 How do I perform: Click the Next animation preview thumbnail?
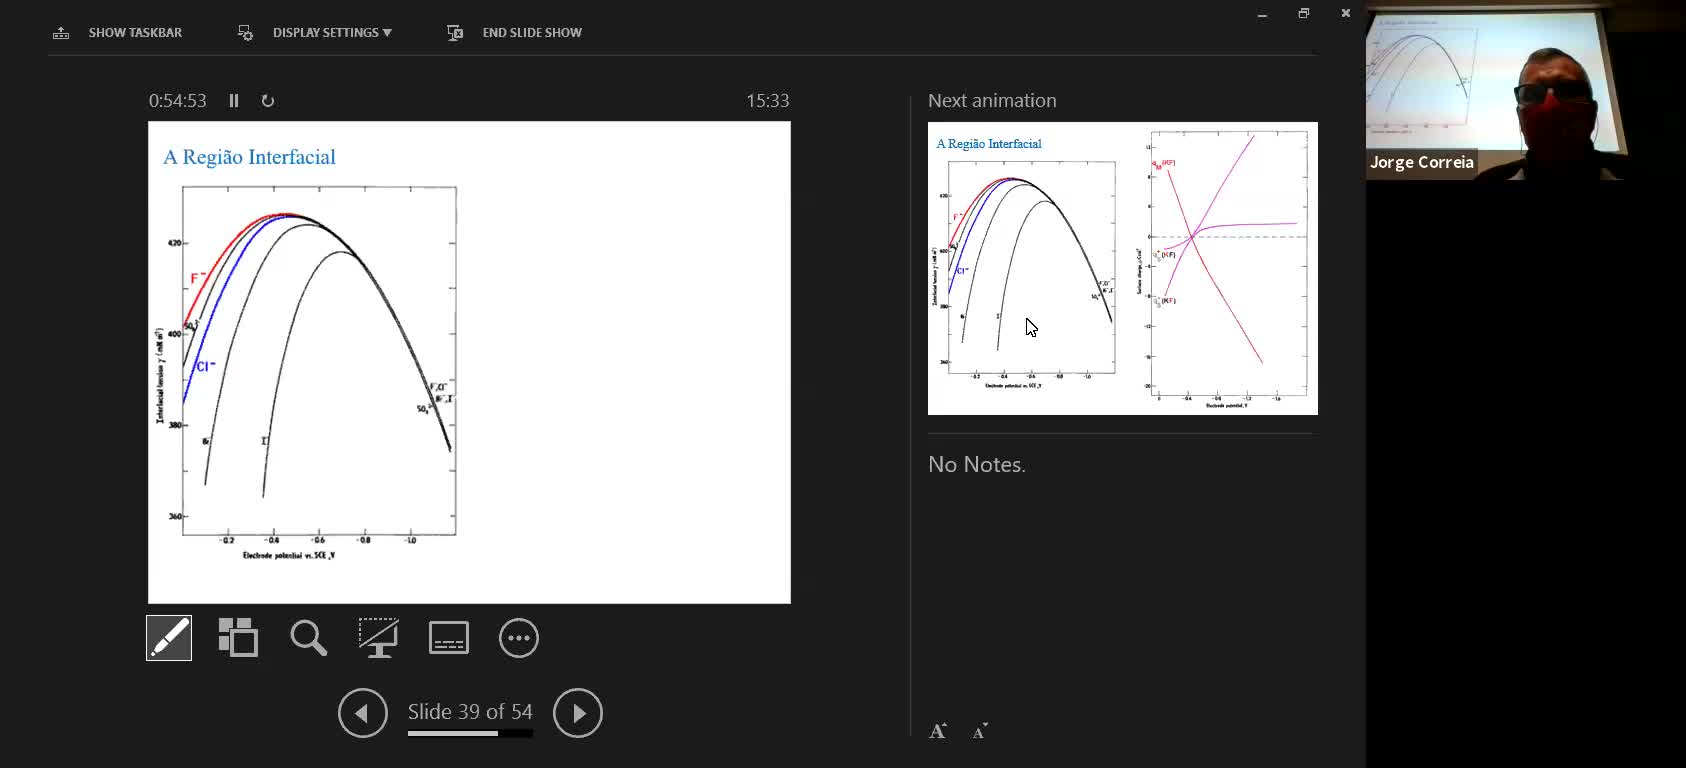coord(1122,268)
